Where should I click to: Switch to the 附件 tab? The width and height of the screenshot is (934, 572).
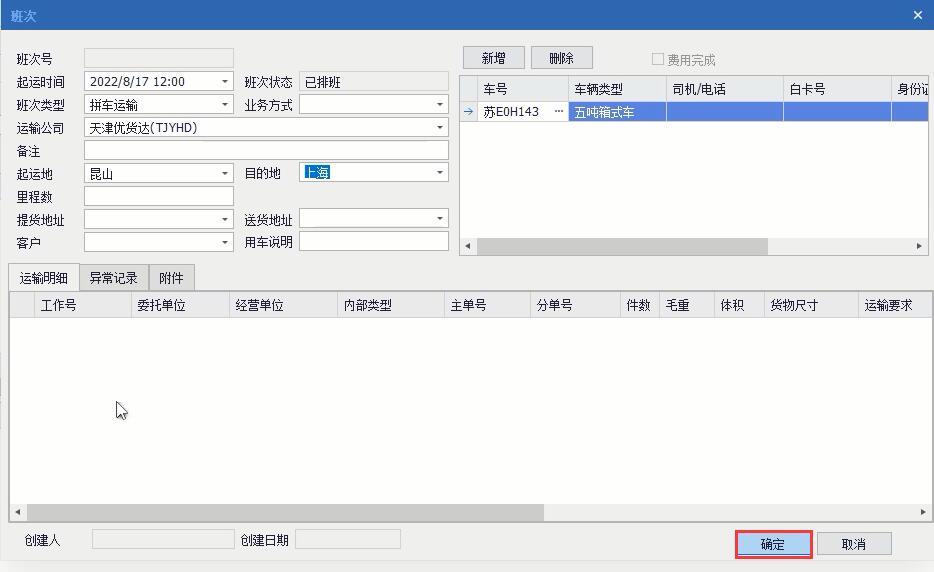171,278
